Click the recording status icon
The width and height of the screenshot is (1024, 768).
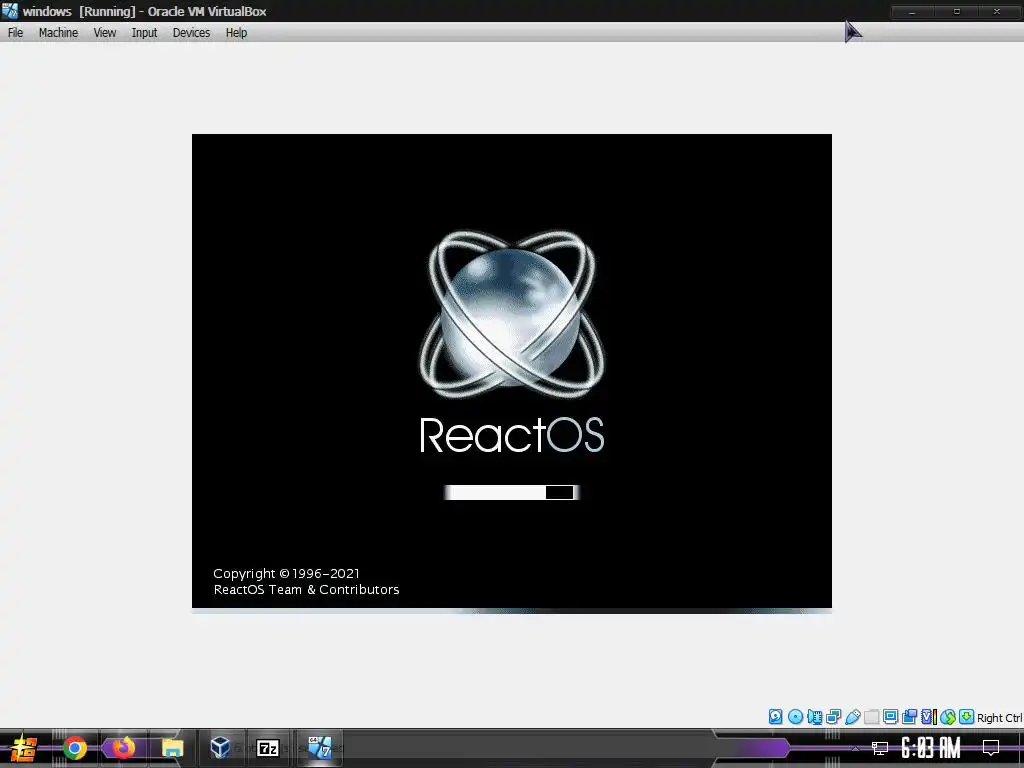coord(909,717)
